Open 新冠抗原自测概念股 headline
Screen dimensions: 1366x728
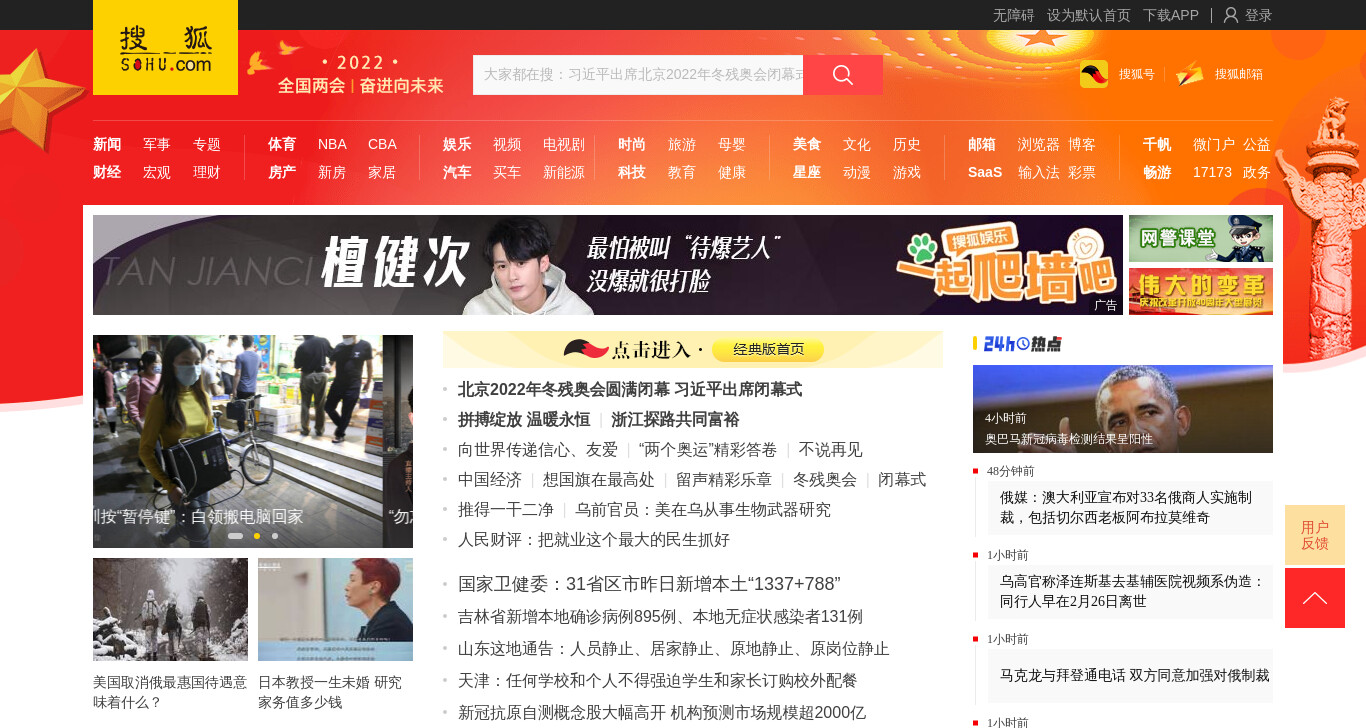point(662,713)
